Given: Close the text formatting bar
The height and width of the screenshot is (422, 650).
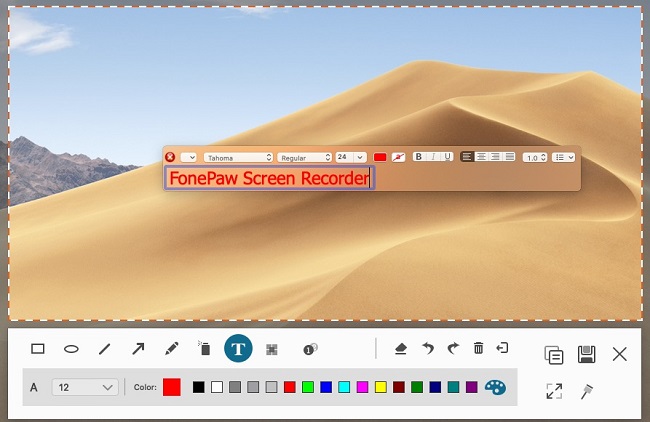Looking at the screenshot, I should pyautogui.click(x=170, y=157).
